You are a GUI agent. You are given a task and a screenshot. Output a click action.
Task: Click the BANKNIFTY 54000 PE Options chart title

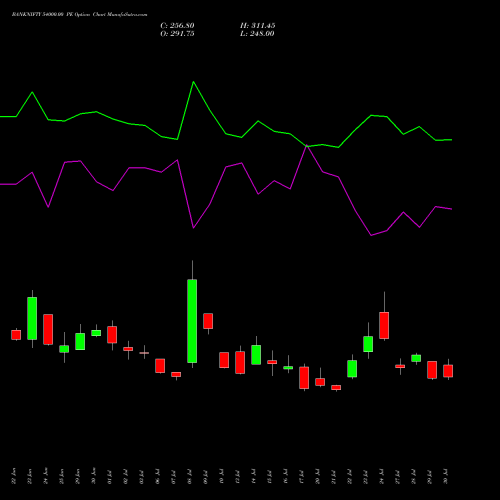tap(79, 15)
